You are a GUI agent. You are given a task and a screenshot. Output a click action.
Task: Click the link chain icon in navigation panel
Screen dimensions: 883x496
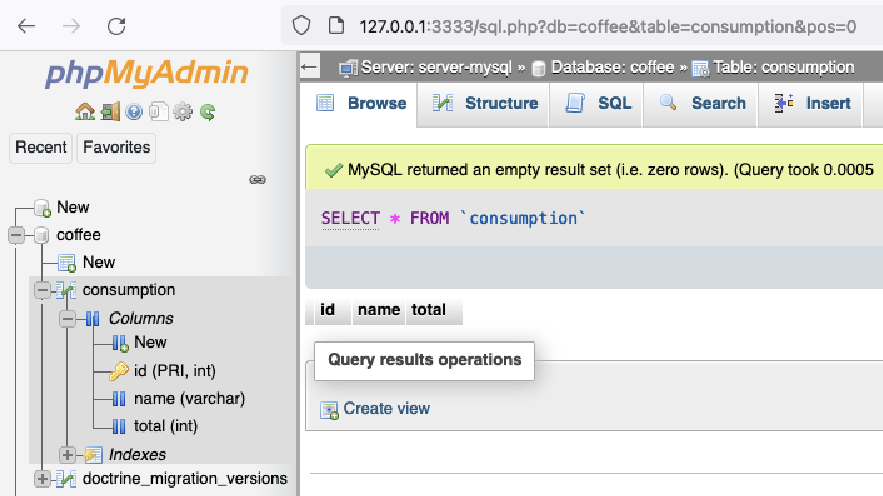click(257, 180)
